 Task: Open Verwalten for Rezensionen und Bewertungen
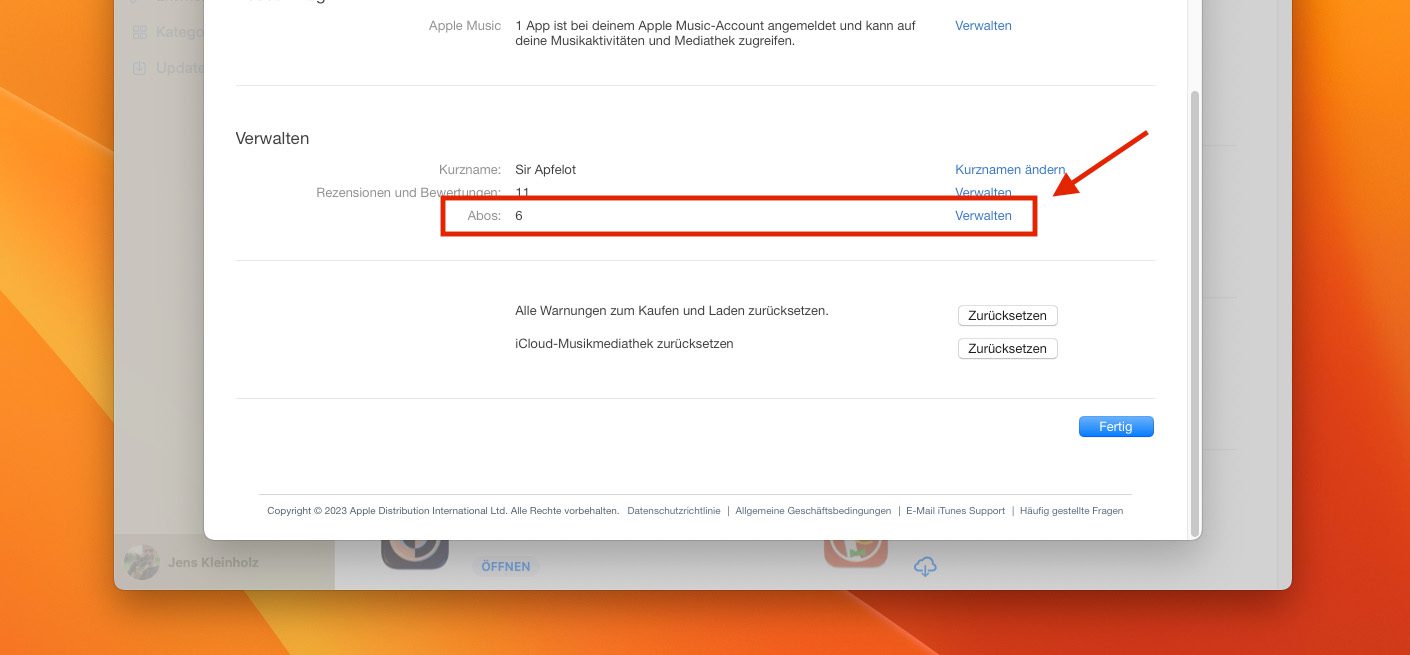pyautogui.click(x=983, y=192)
